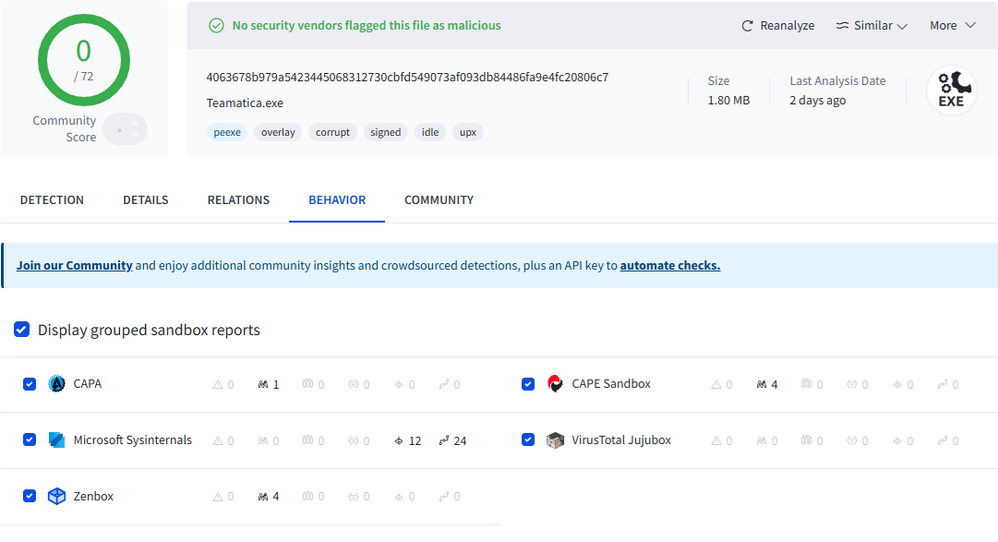This screenshot has height=542, width=998.
Task: Click Zenbox process tree count 0
Action: (449, 496)
